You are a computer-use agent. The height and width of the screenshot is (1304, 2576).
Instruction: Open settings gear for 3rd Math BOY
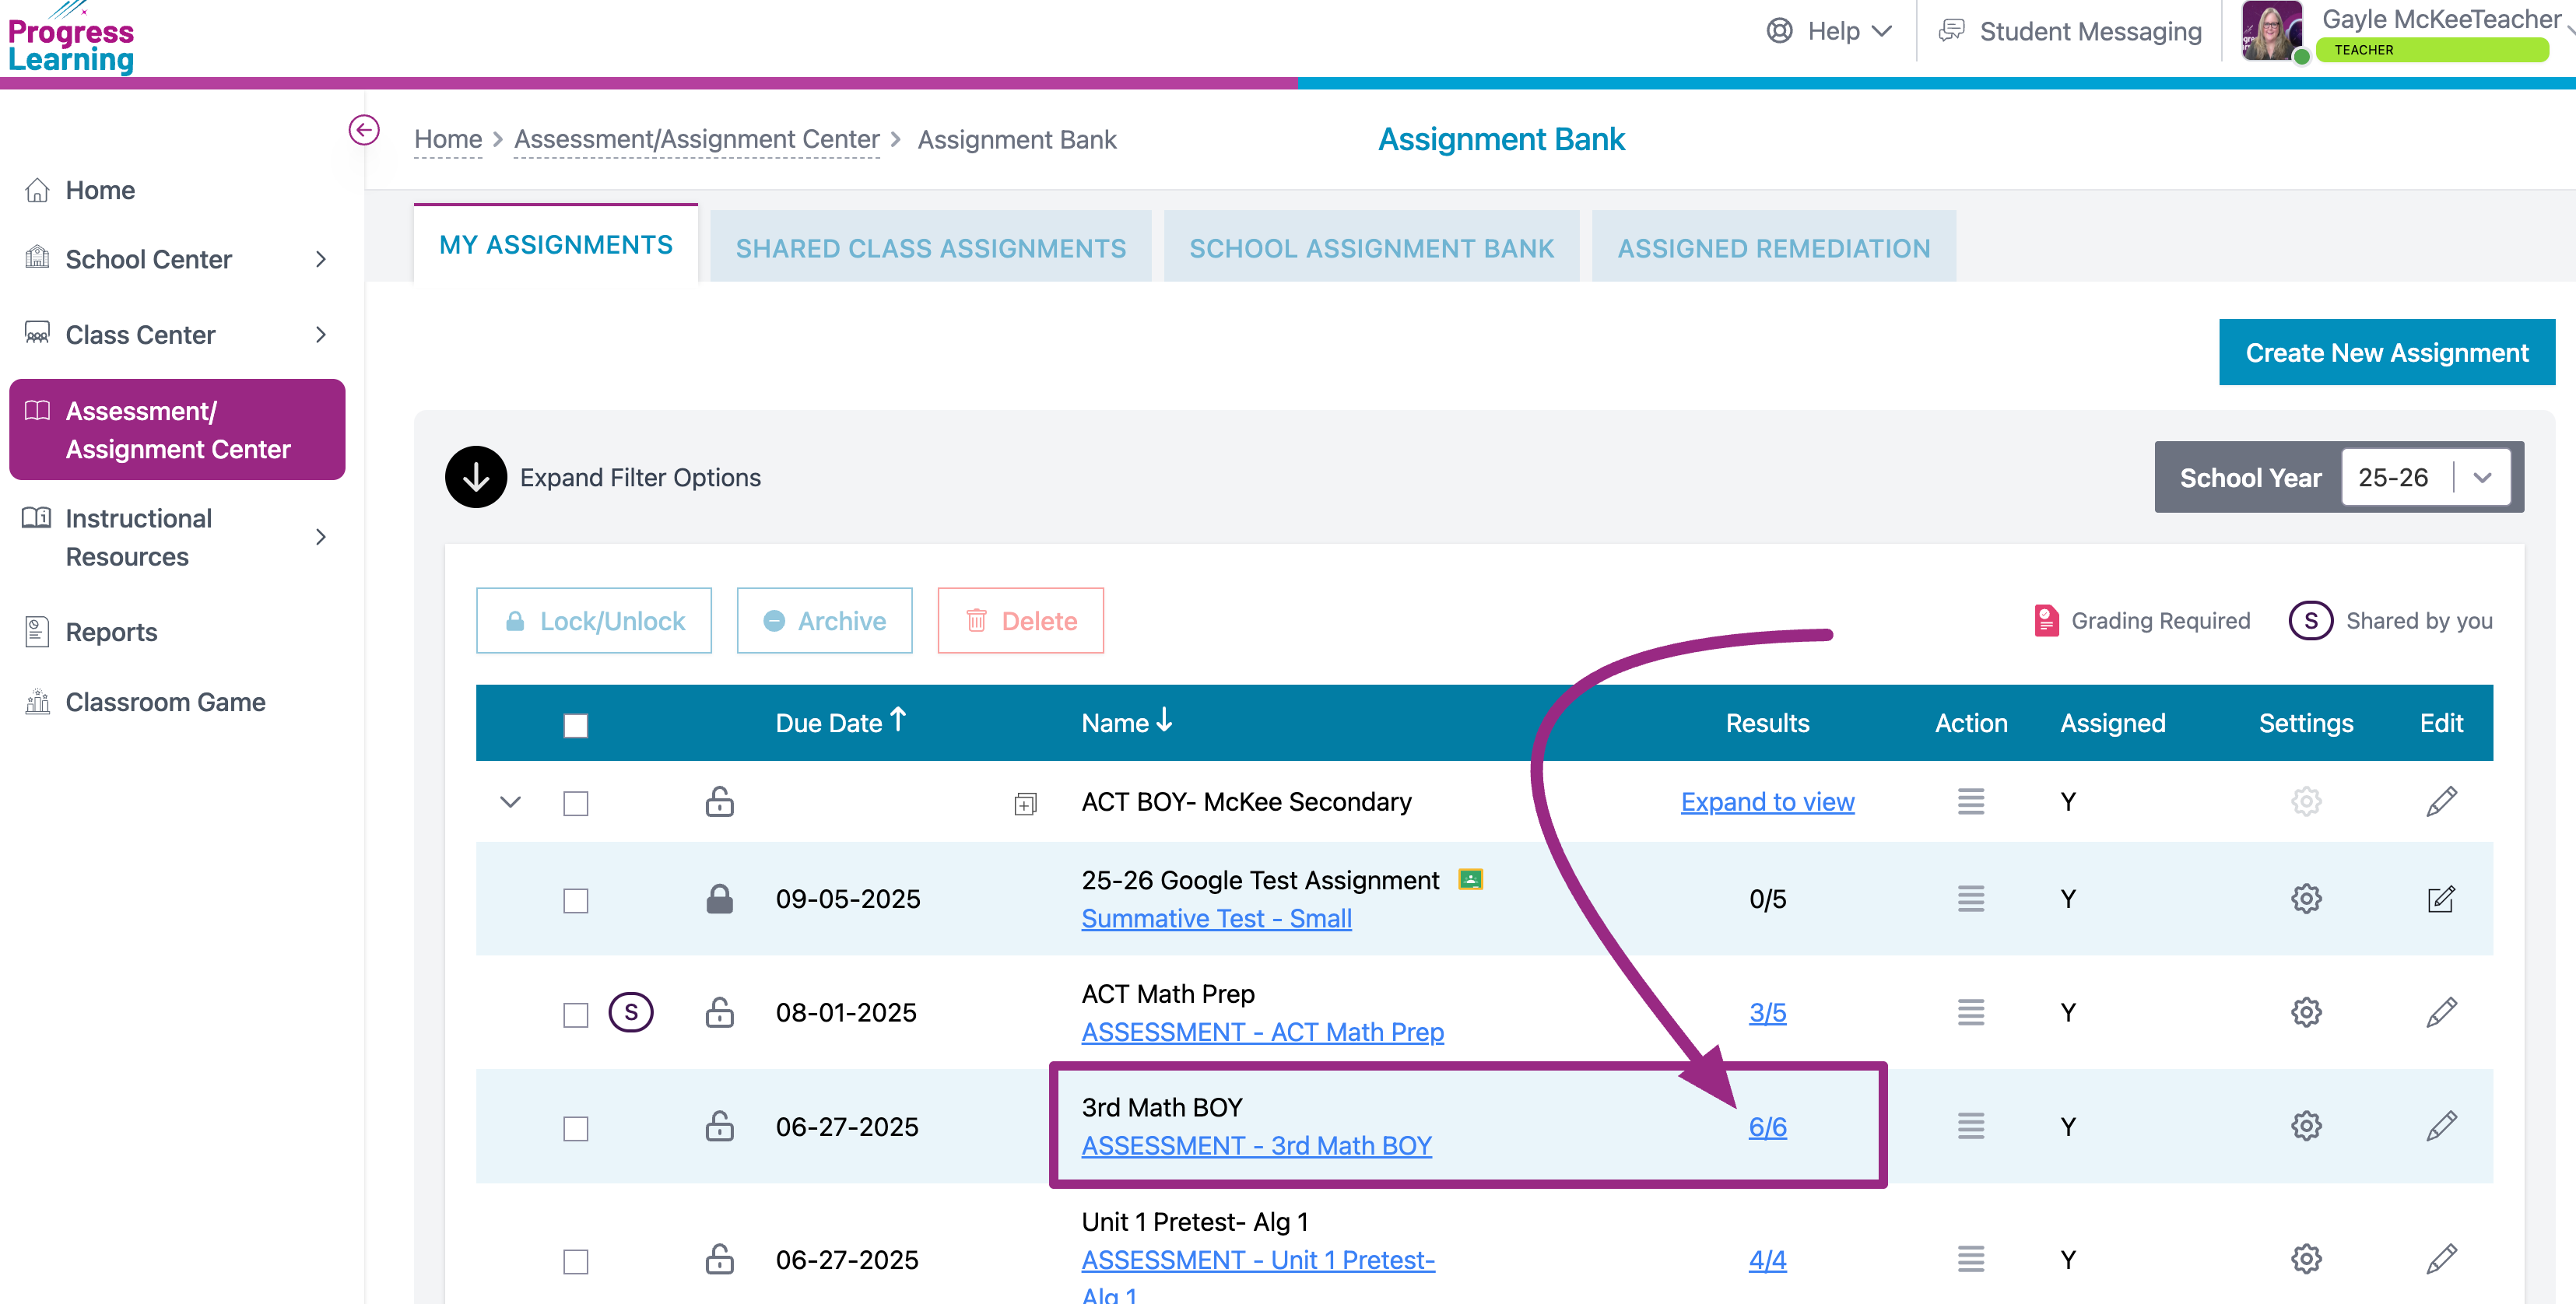(x=2306, y=1126)
